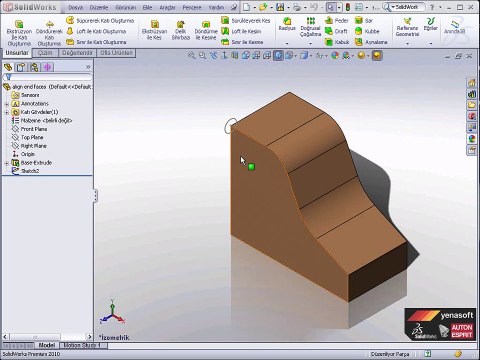
Task: Open Delik Sihirbazı hole wizard
Action: pos(181,30)
